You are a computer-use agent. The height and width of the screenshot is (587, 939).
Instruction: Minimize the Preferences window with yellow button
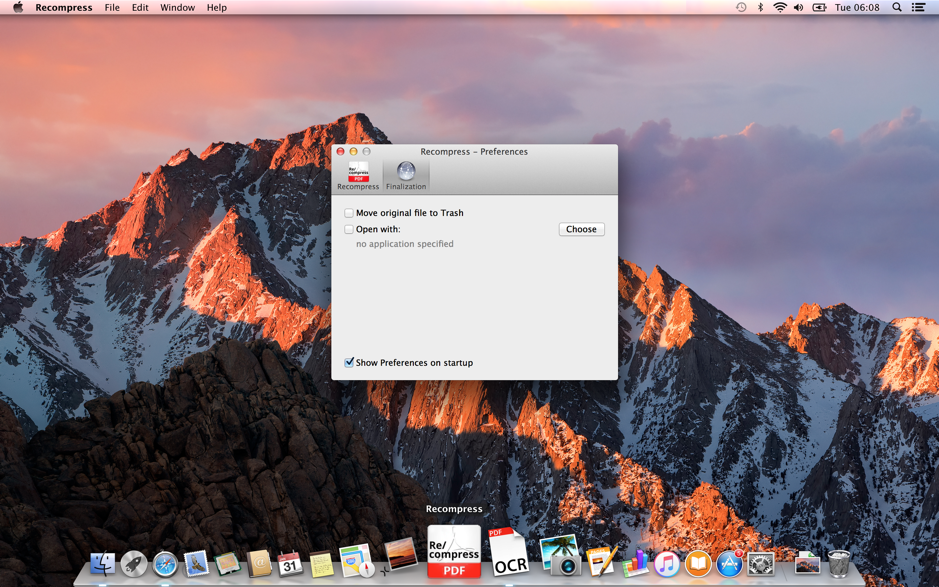353,152
